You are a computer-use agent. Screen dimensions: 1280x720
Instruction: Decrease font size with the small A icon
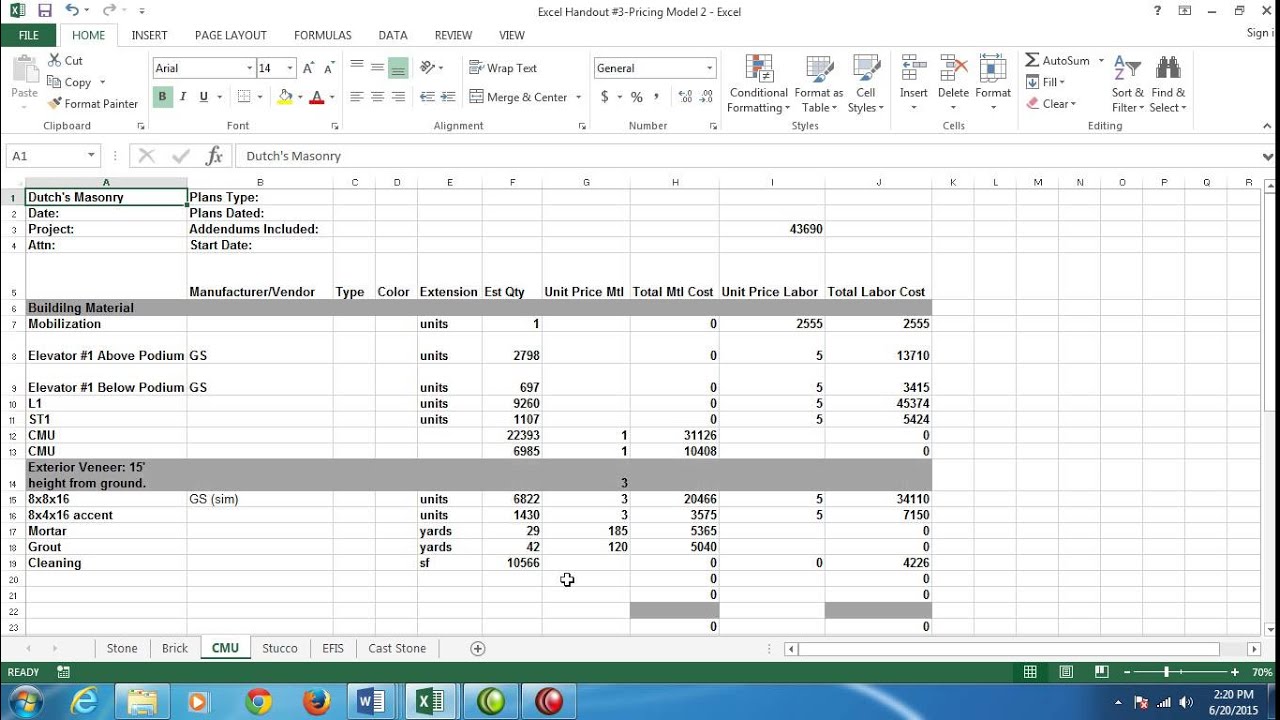coord(331,68)
